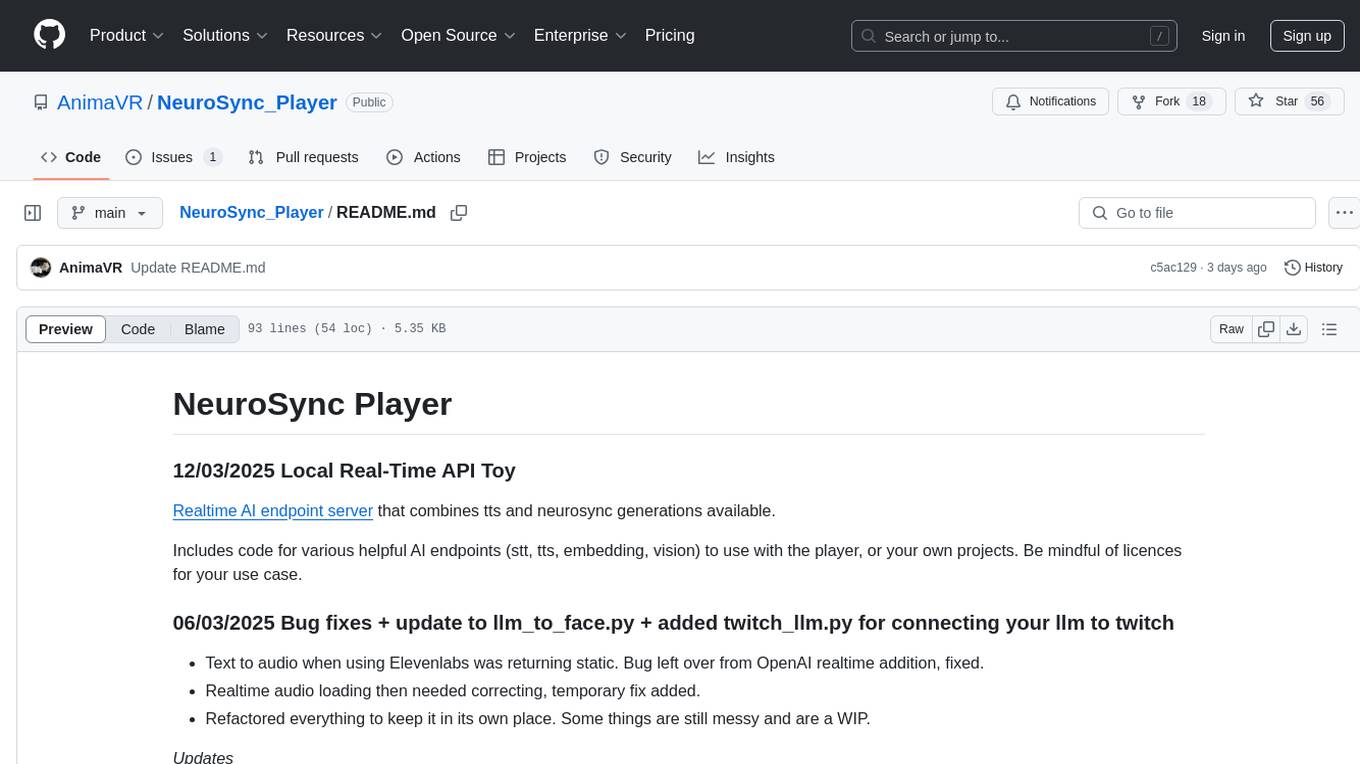Download the raw file
Image resolution: width=1360 pixels, height=764 pixels.
click(x=1293, y=329)
